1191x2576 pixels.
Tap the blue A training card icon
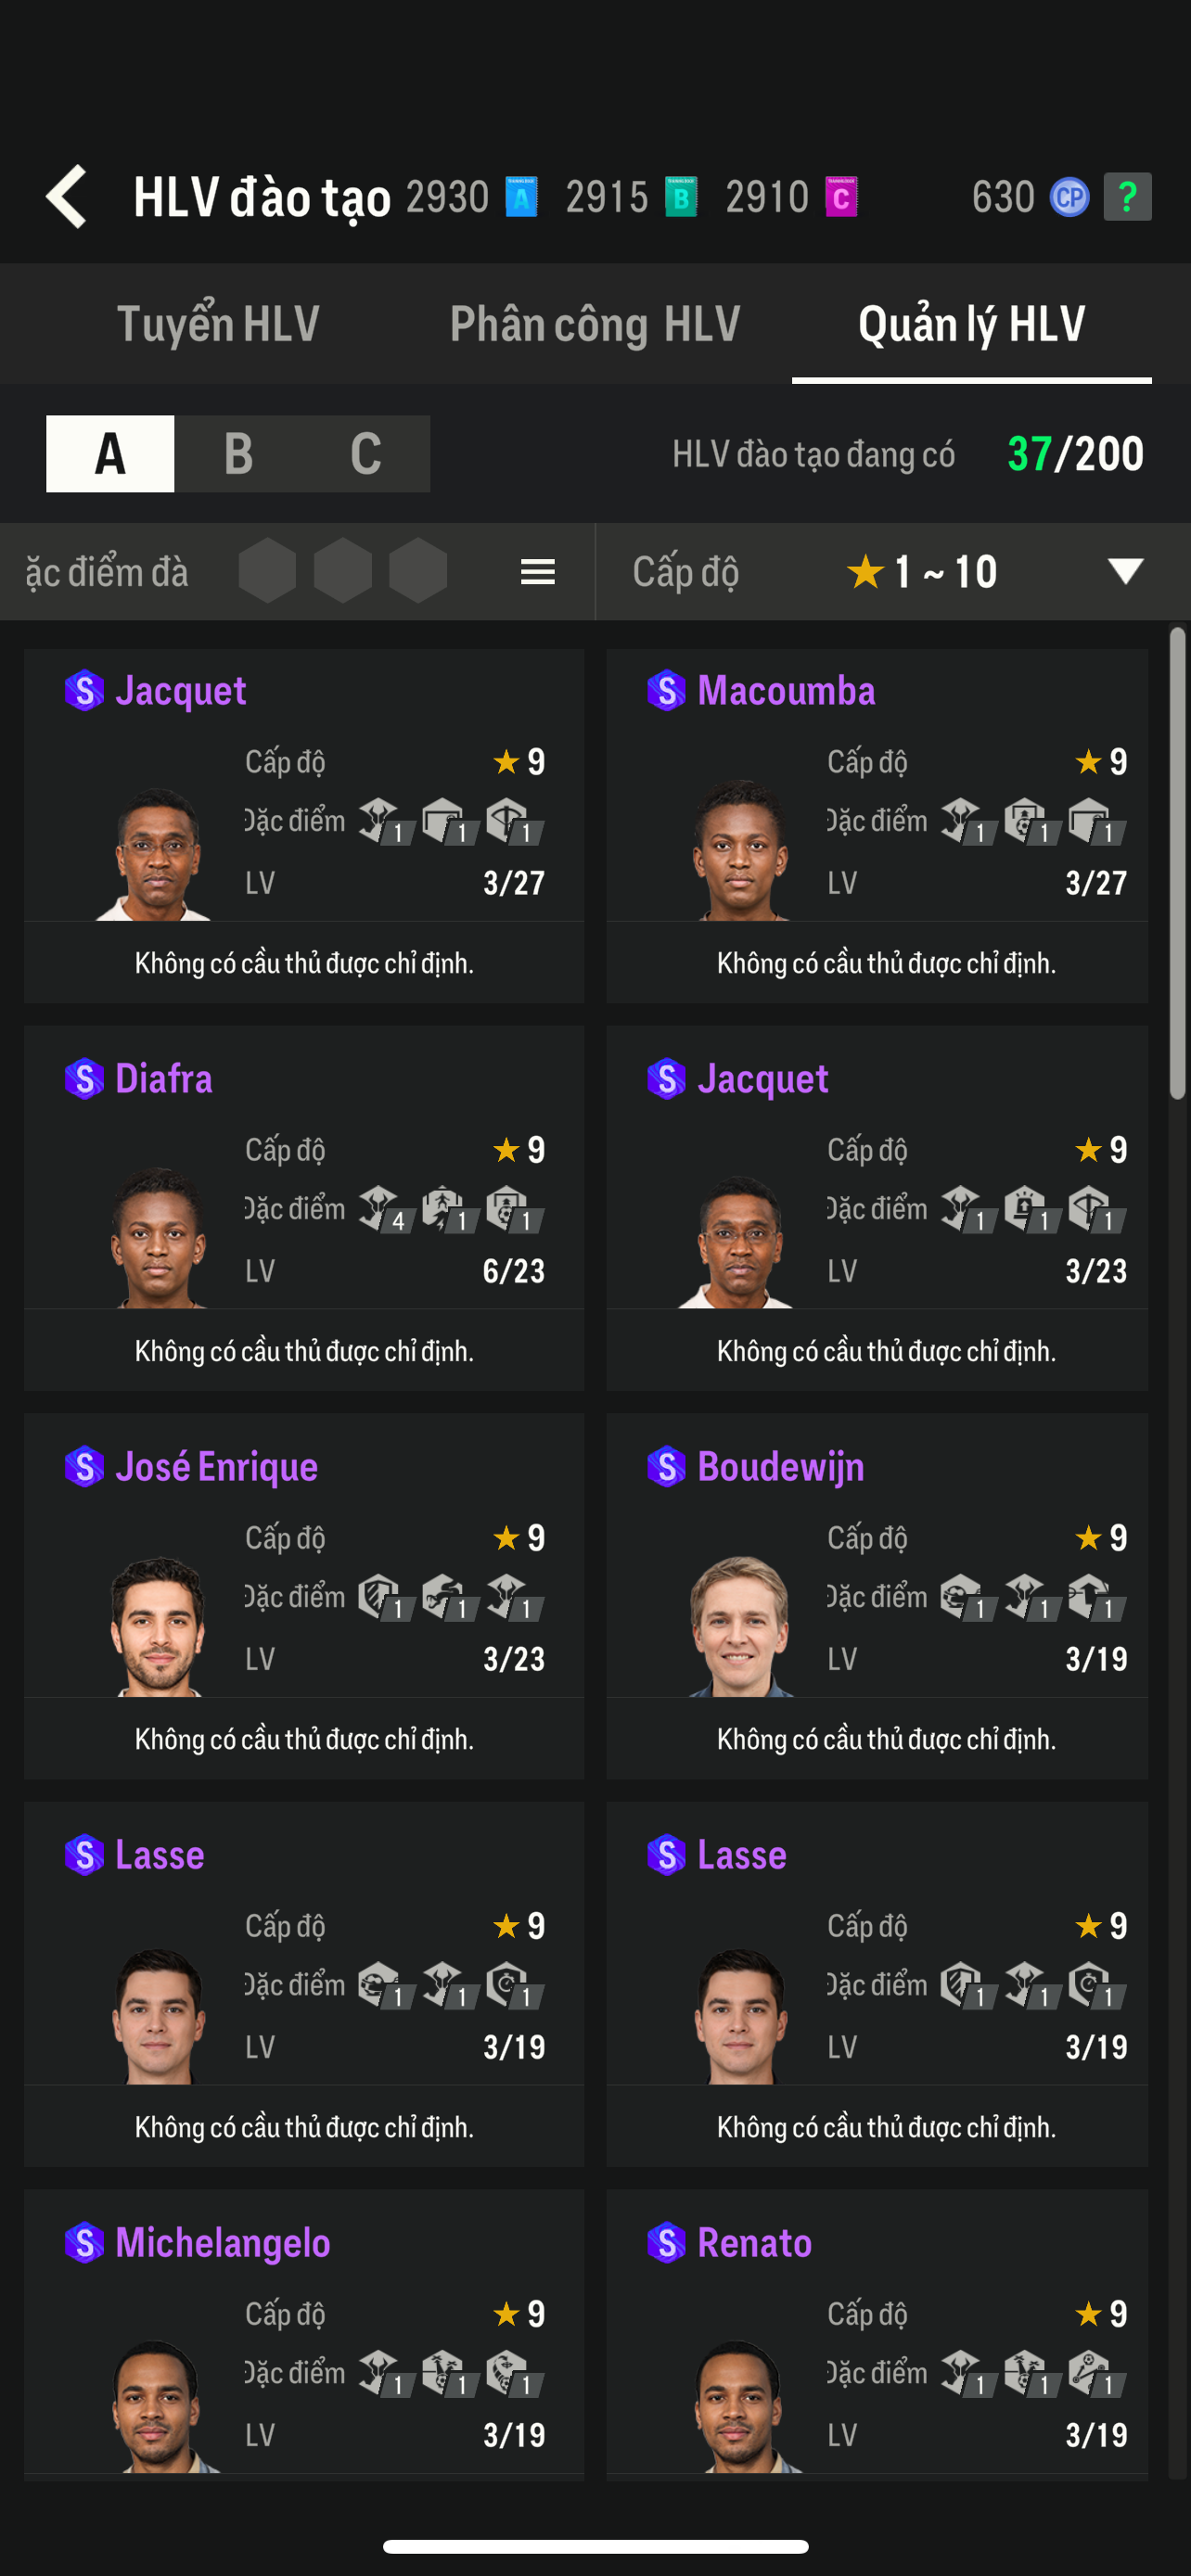tap(521, 197)
